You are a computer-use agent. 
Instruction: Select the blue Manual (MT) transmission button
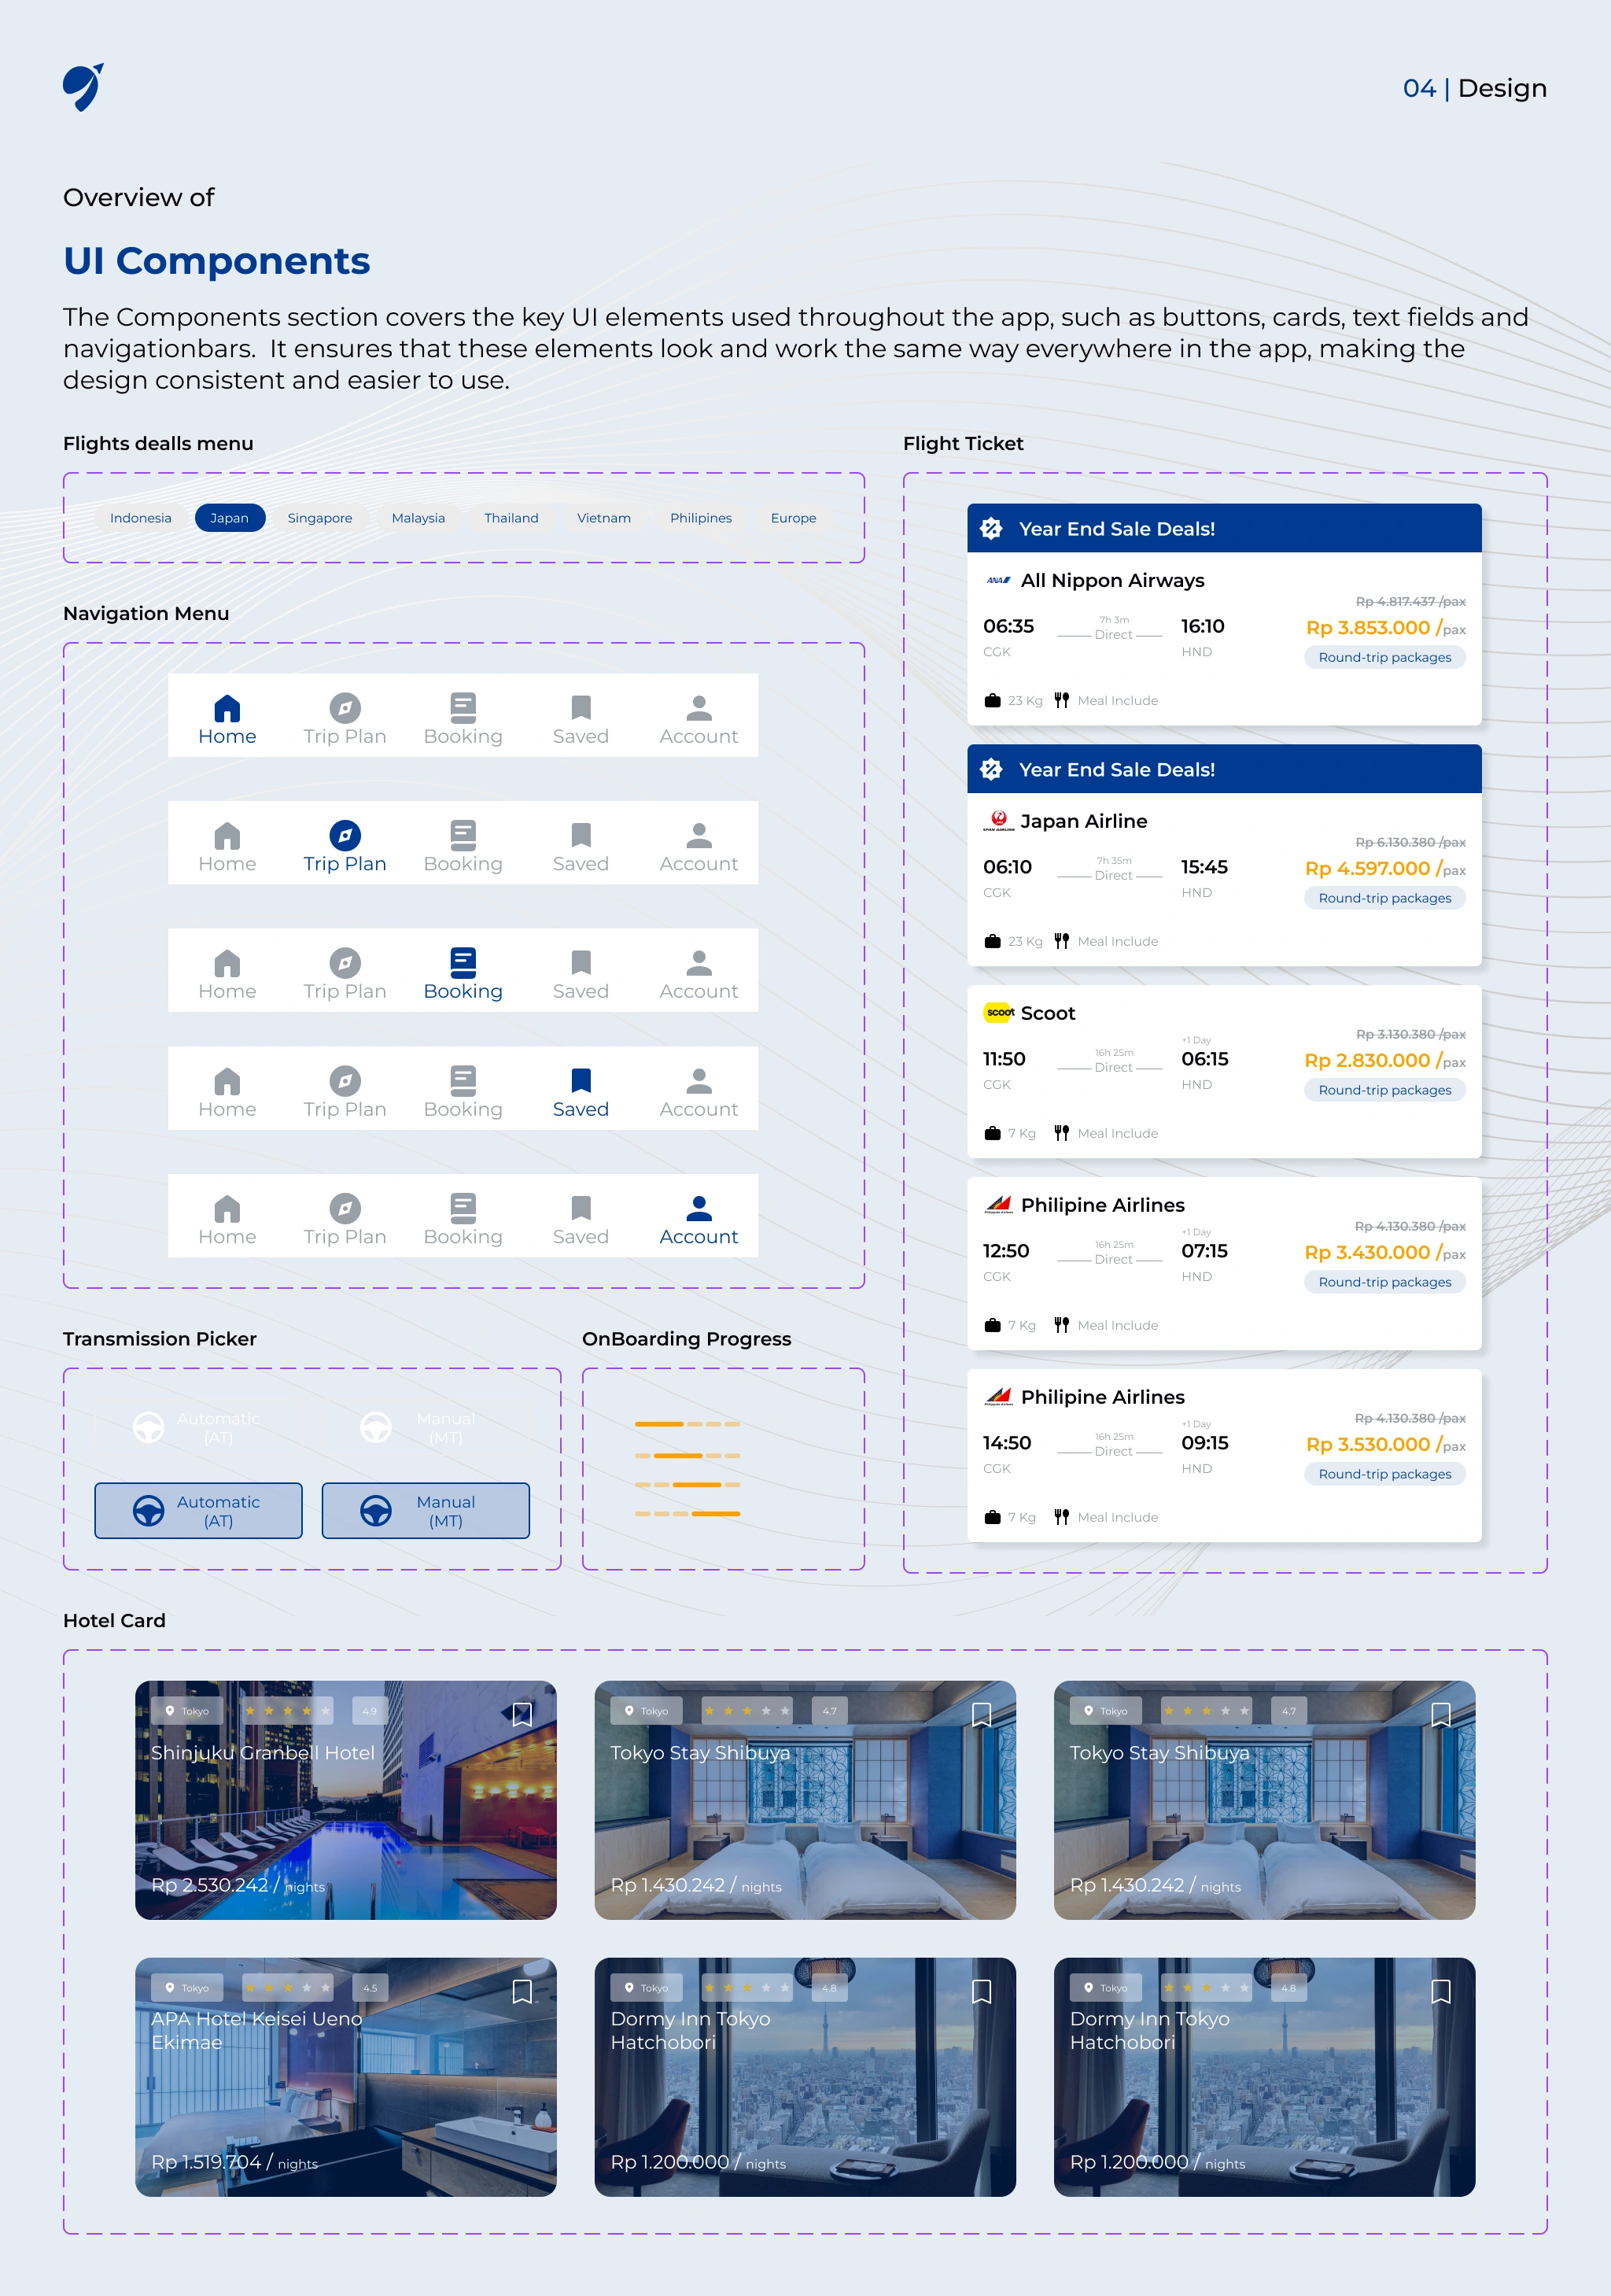tap(425, 1510)
